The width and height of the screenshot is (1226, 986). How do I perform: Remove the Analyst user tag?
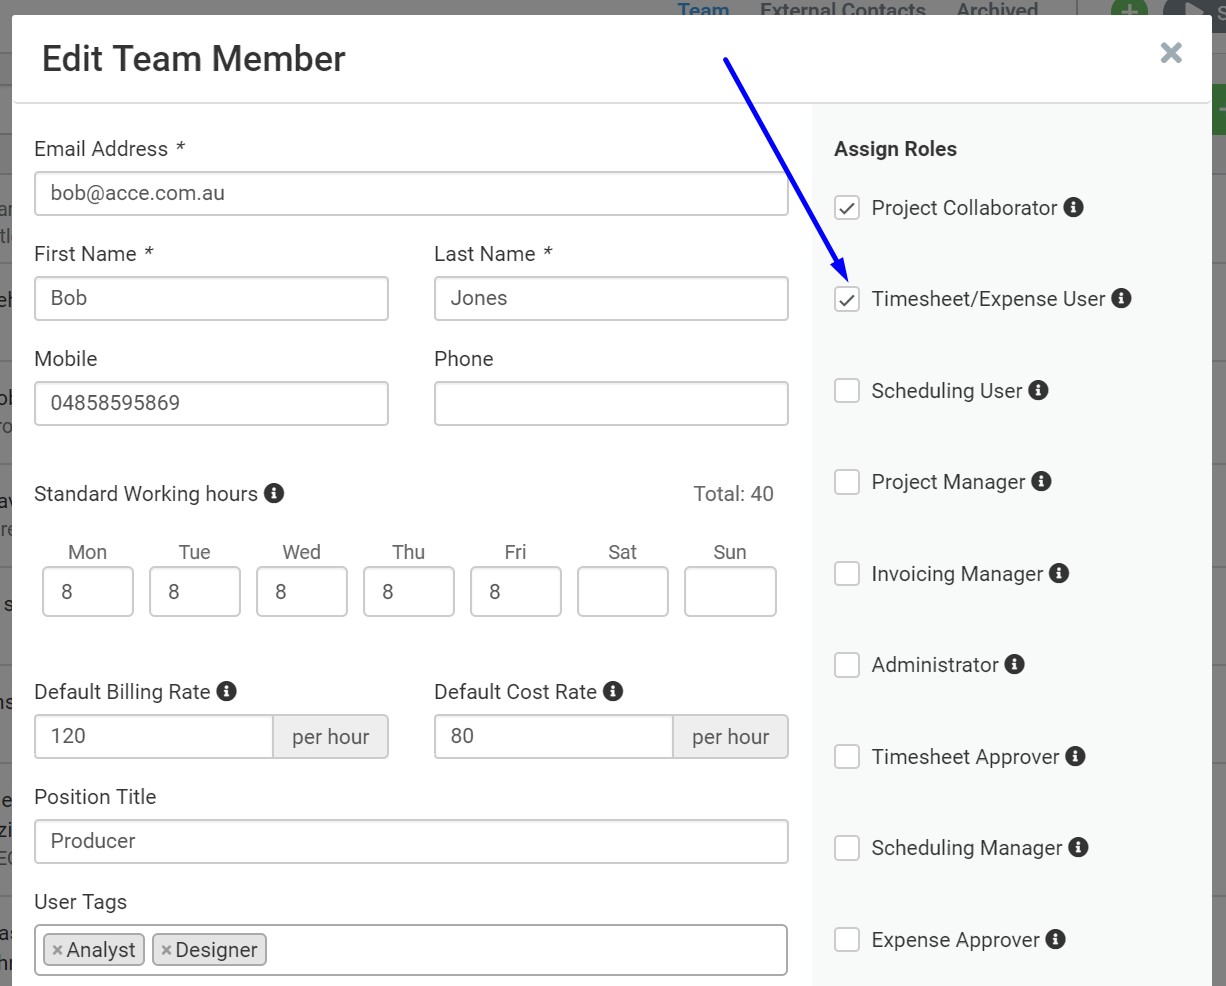58,949
